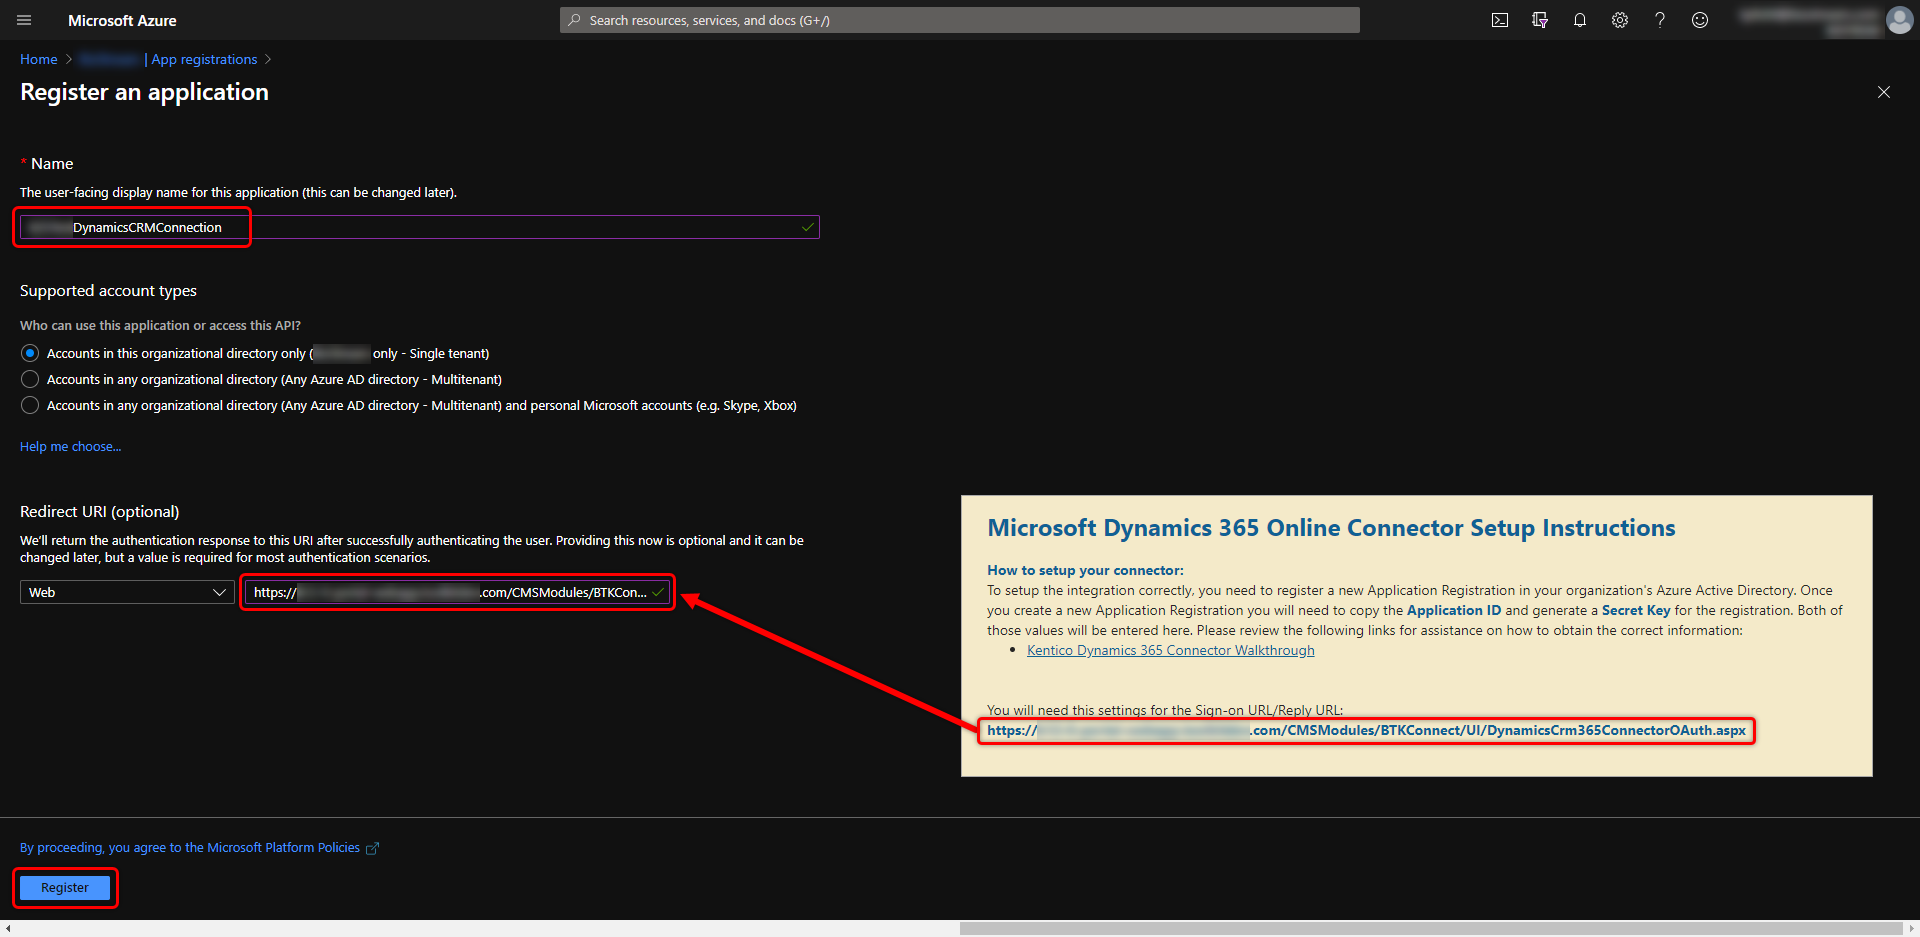Viewport: 1920px width, 937px height.
Task: Click the Microsoft Azure logo text
Action: (x=122, y=20)
